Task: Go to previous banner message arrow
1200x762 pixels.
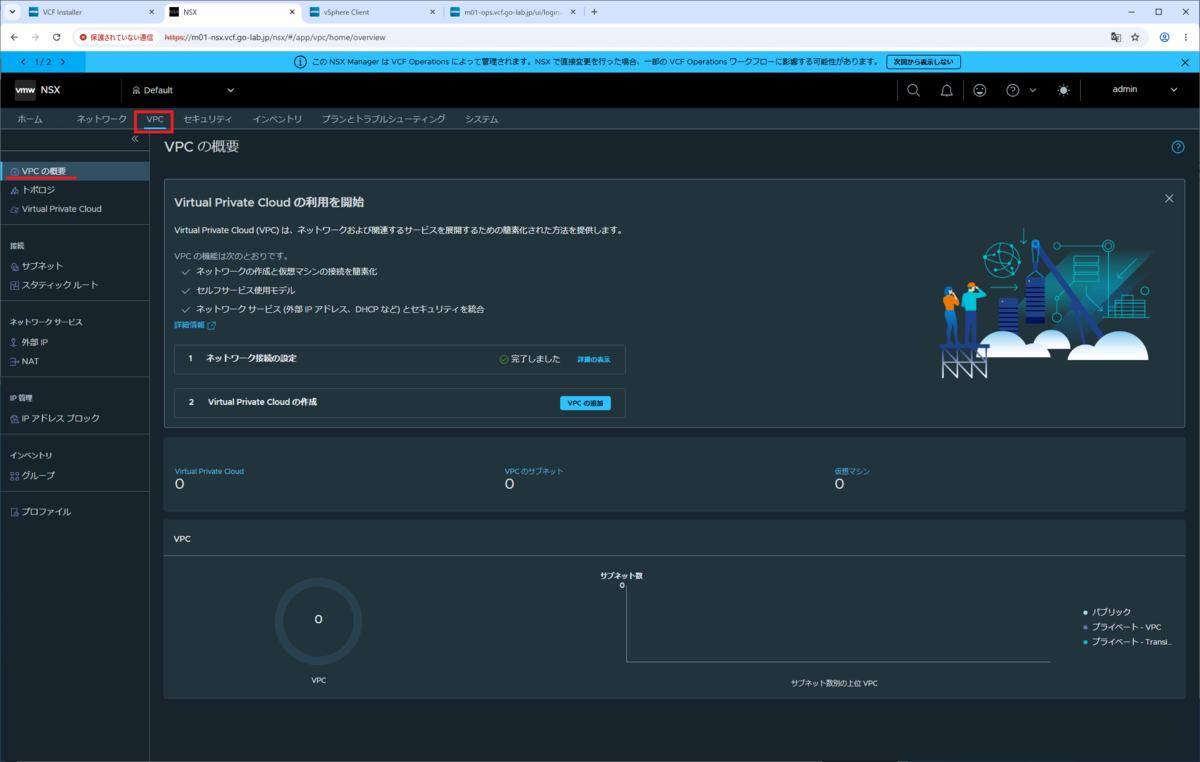Action: tap(24, 62)
